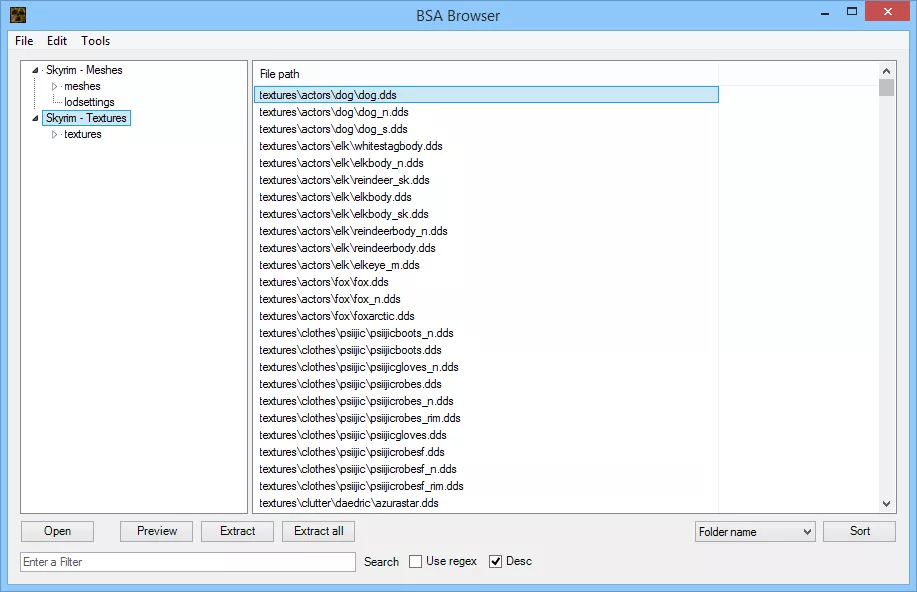Select textures\actors\elk\reindeerbody.dds row
The height and width of the screenshot is (592, 917).
(486, 247)
